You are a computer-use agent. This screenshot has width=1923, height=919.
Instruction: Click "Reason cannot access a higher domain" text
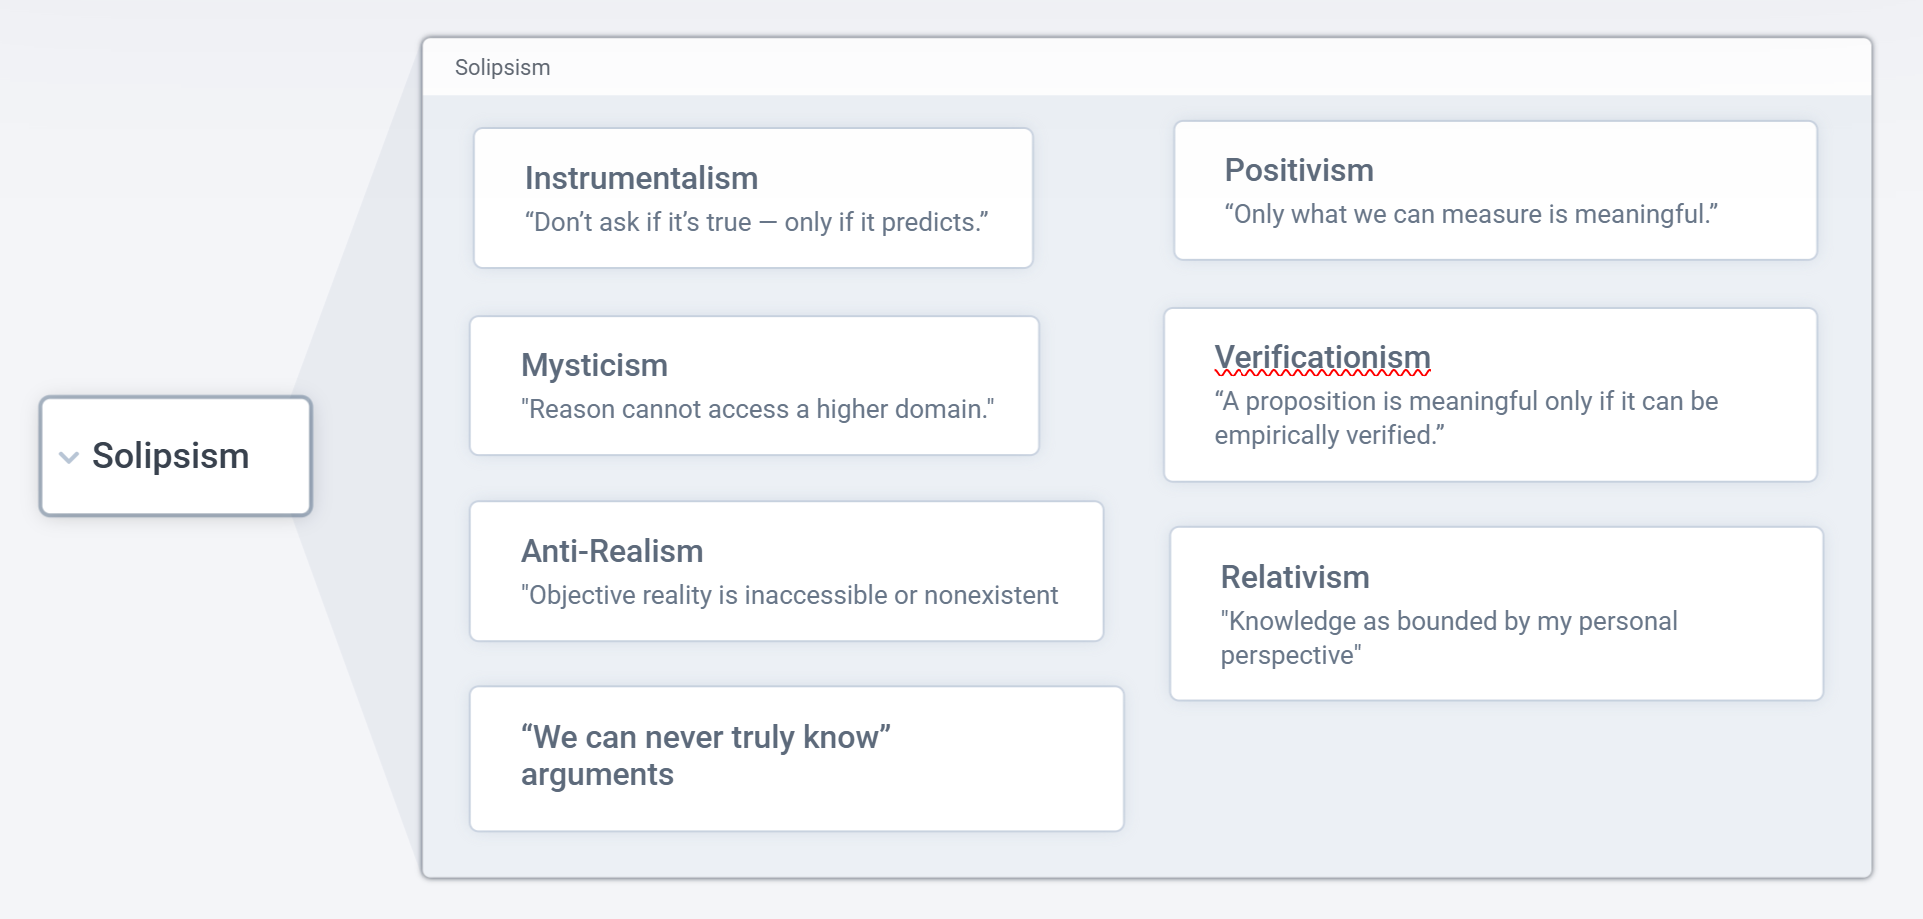point(757,409)
